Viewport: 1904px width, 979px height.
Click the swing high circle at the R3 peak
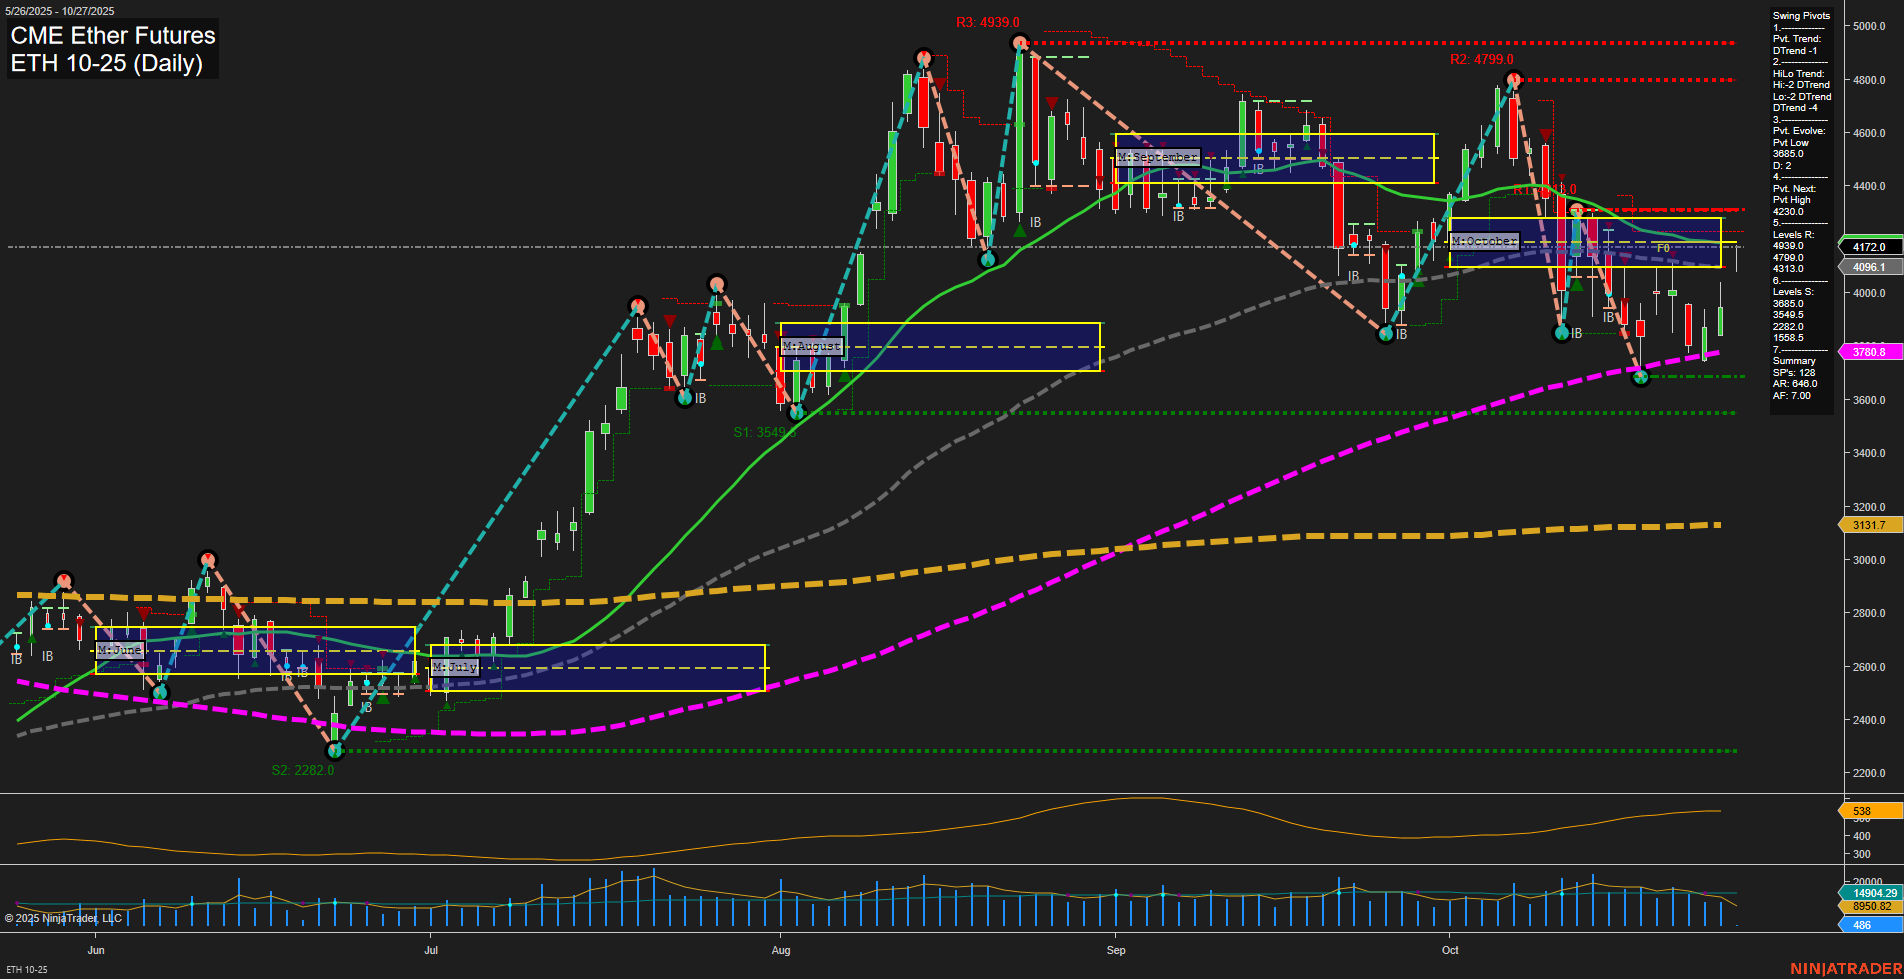point(1020,42)
